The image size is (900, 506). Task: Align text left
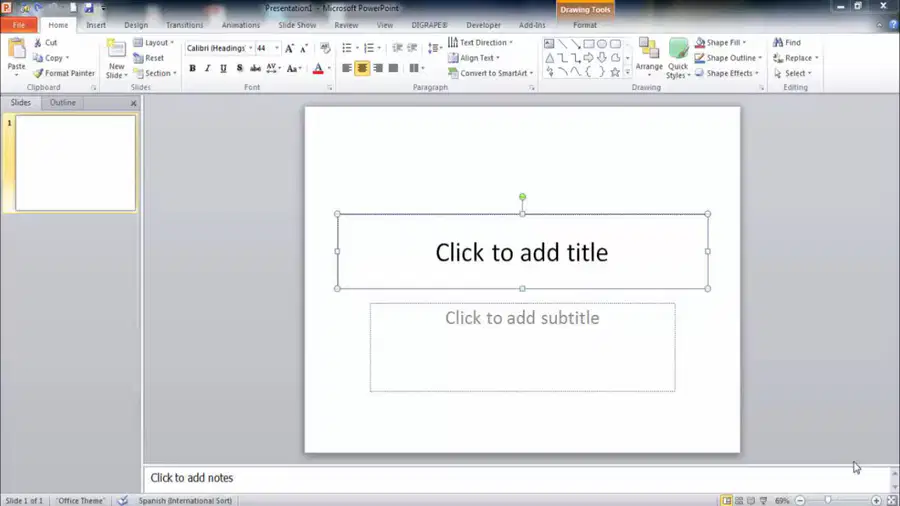point(347,68)
